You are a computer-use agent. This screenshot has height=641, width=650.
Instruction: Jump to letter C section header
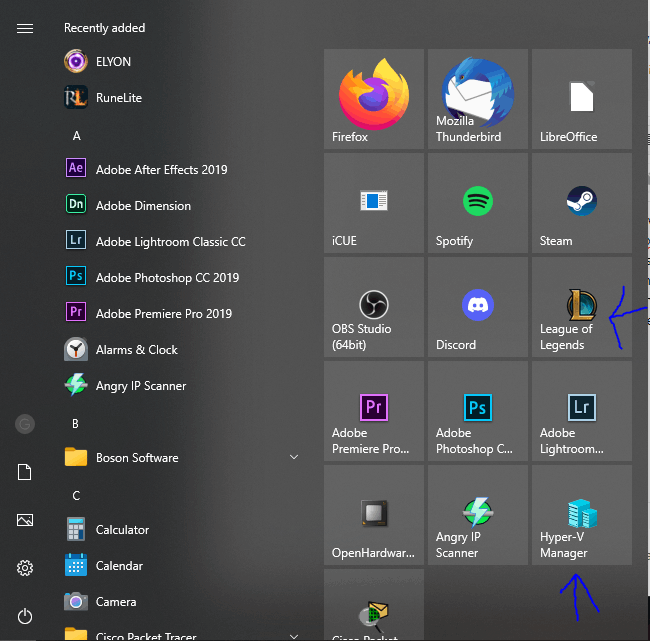pos(76,495)
